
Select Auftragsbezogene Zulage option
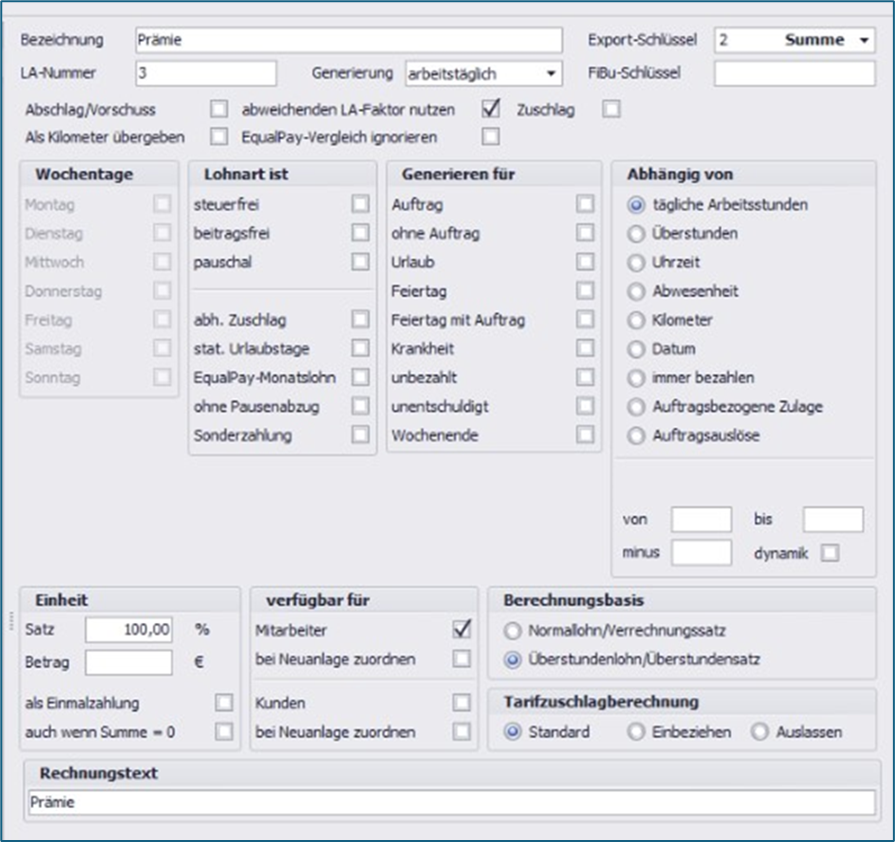tap(636, 406)
